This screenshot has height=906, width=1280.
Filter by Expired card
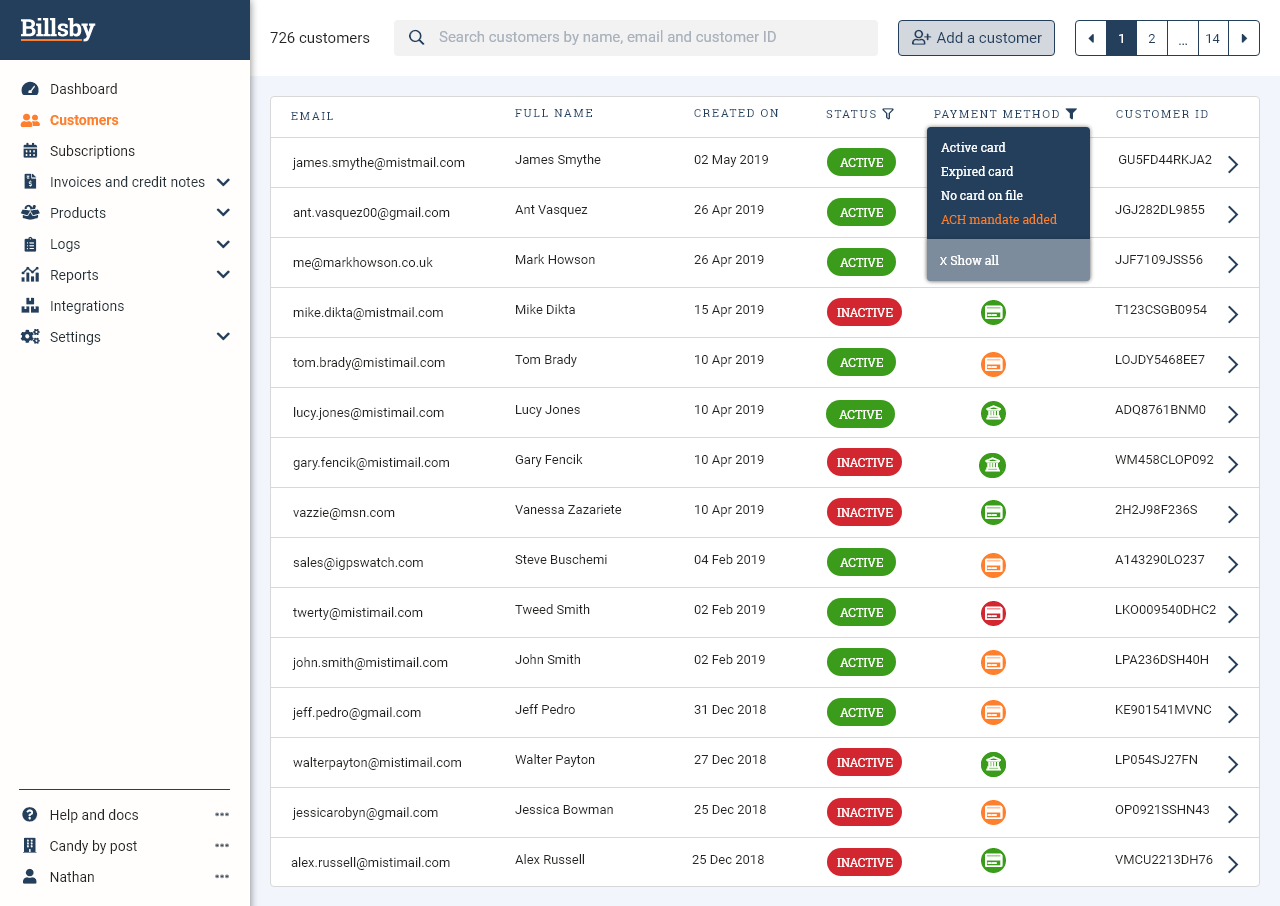pyautogui.click(x=977, y=171)
